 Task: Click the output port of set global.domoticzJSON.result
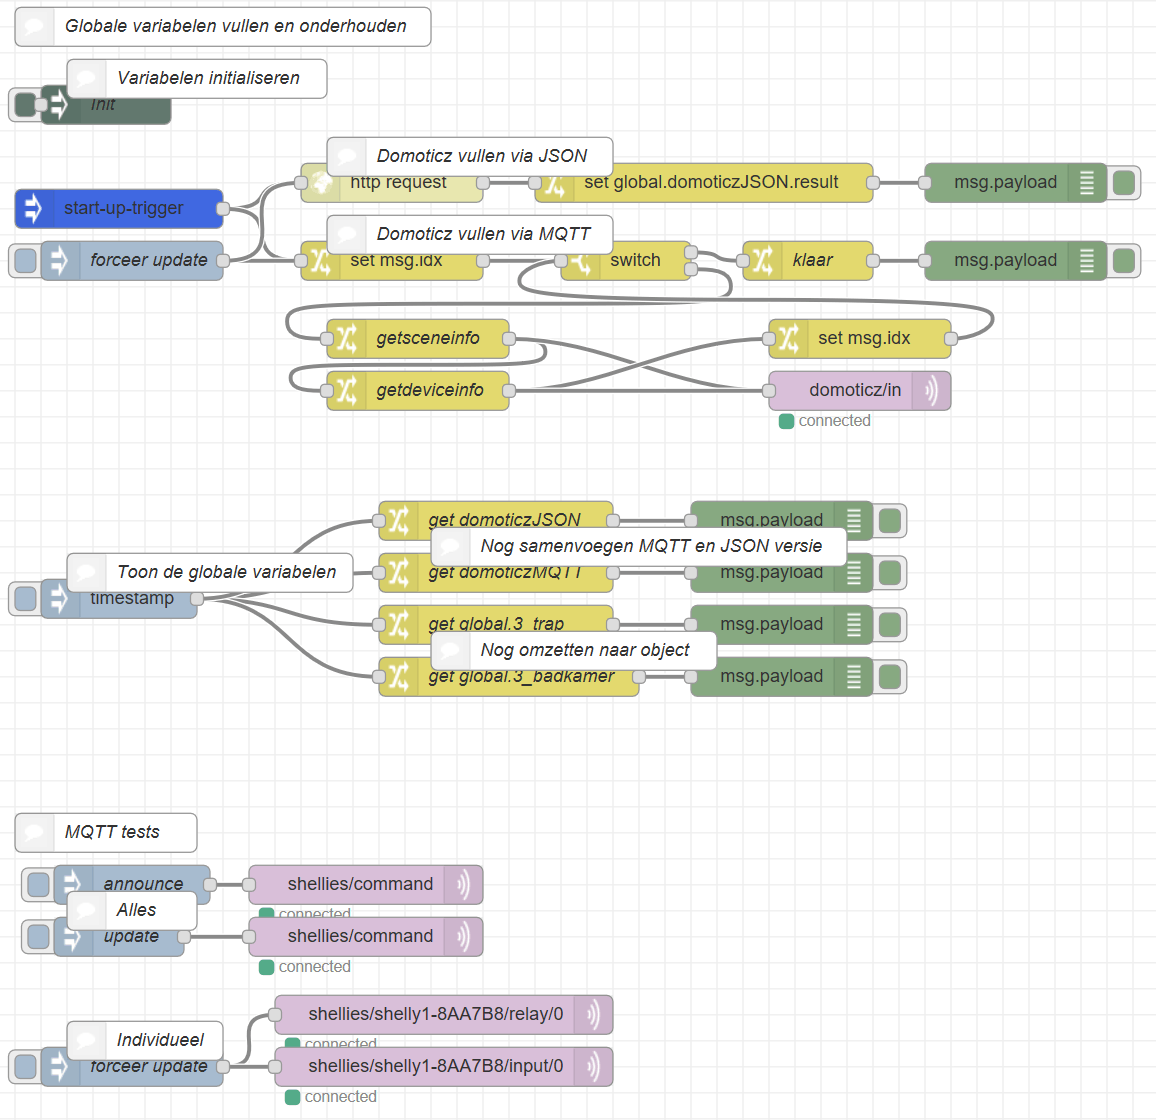[x=872, y=182]
